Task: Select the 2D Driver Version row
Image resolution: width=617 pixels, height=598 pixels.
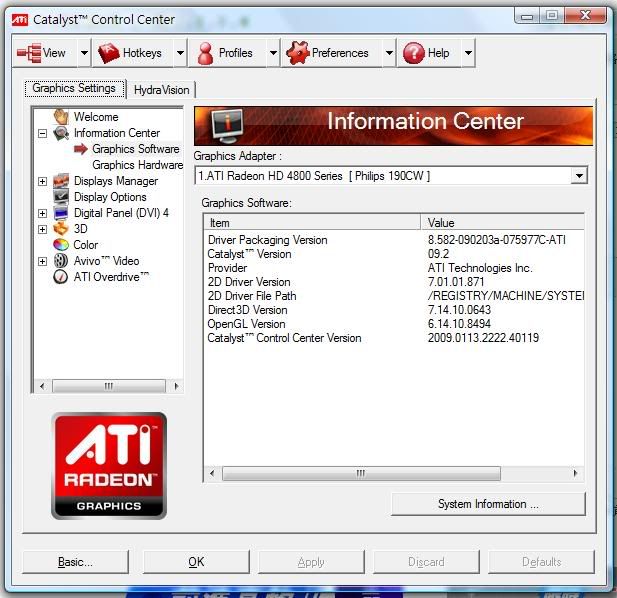Action: click(393, 282)
